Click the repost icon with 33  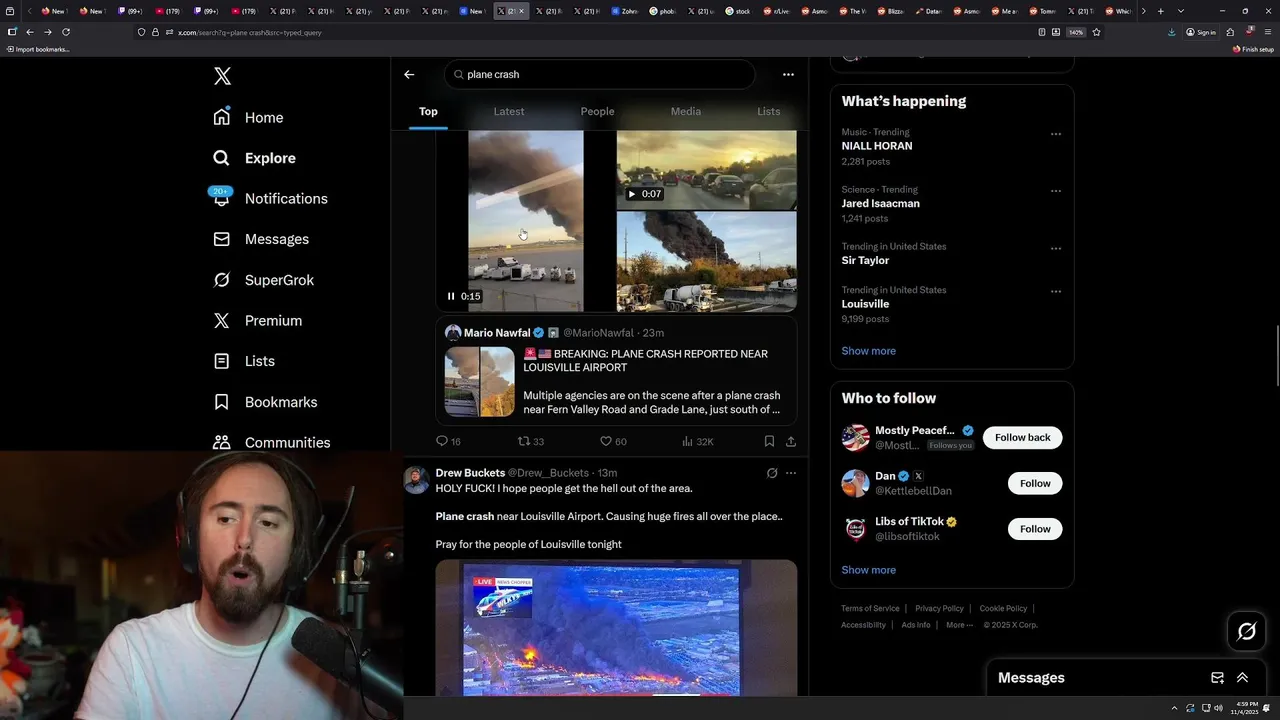pos(530,441)
